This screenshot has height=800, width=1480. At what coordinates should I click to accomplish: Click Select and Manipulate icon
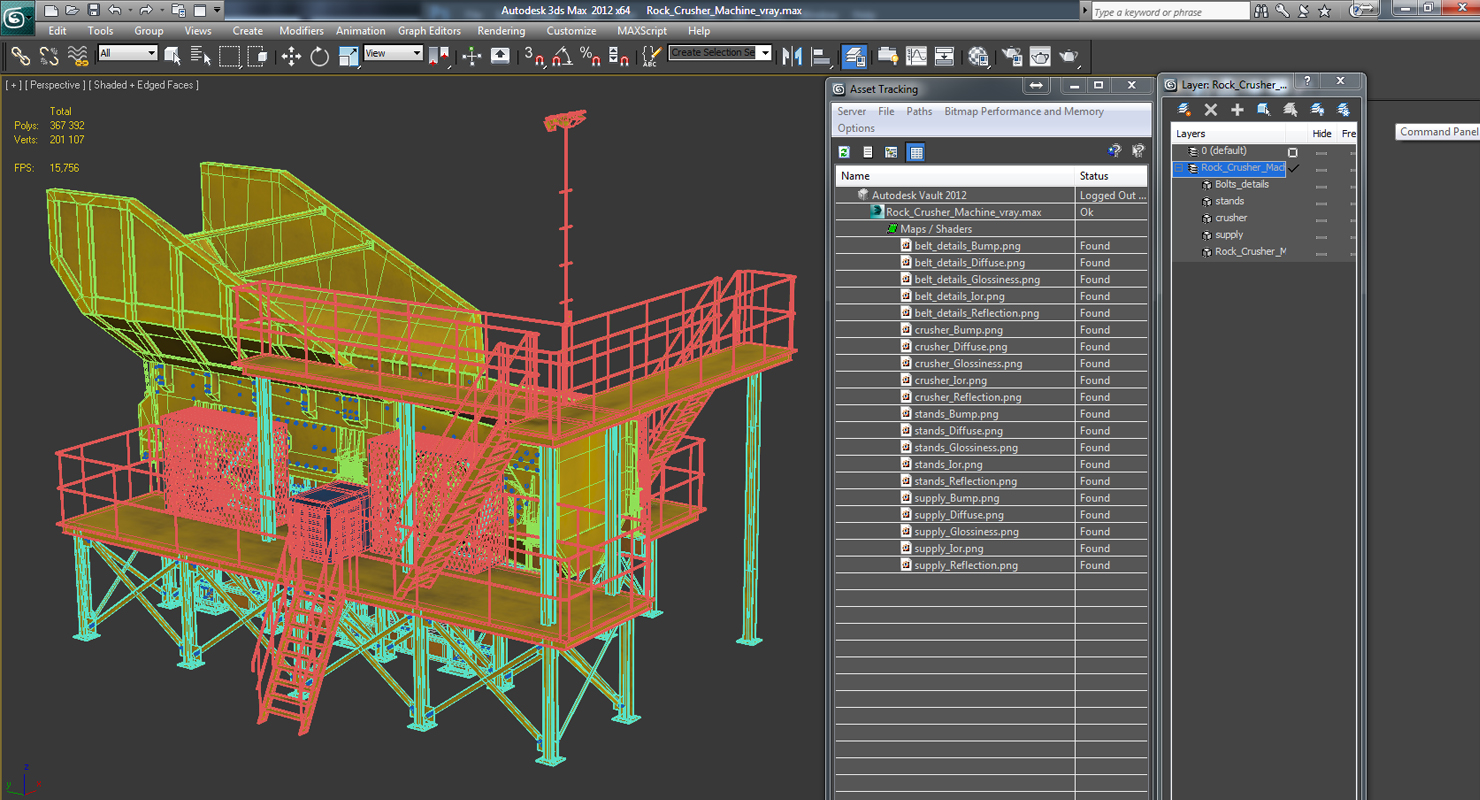(x=472, y=56)
